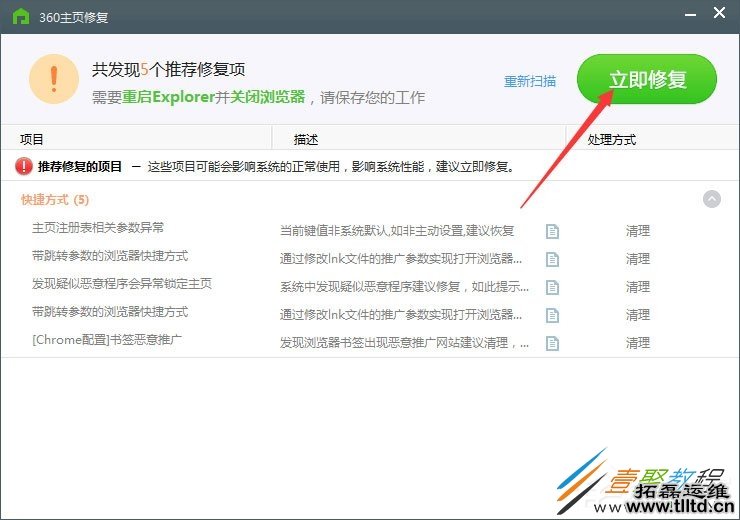Click the 处理方式 column header
Image resolution: width=740 pixels, height=520 pixels.
(x=612, y=139)
